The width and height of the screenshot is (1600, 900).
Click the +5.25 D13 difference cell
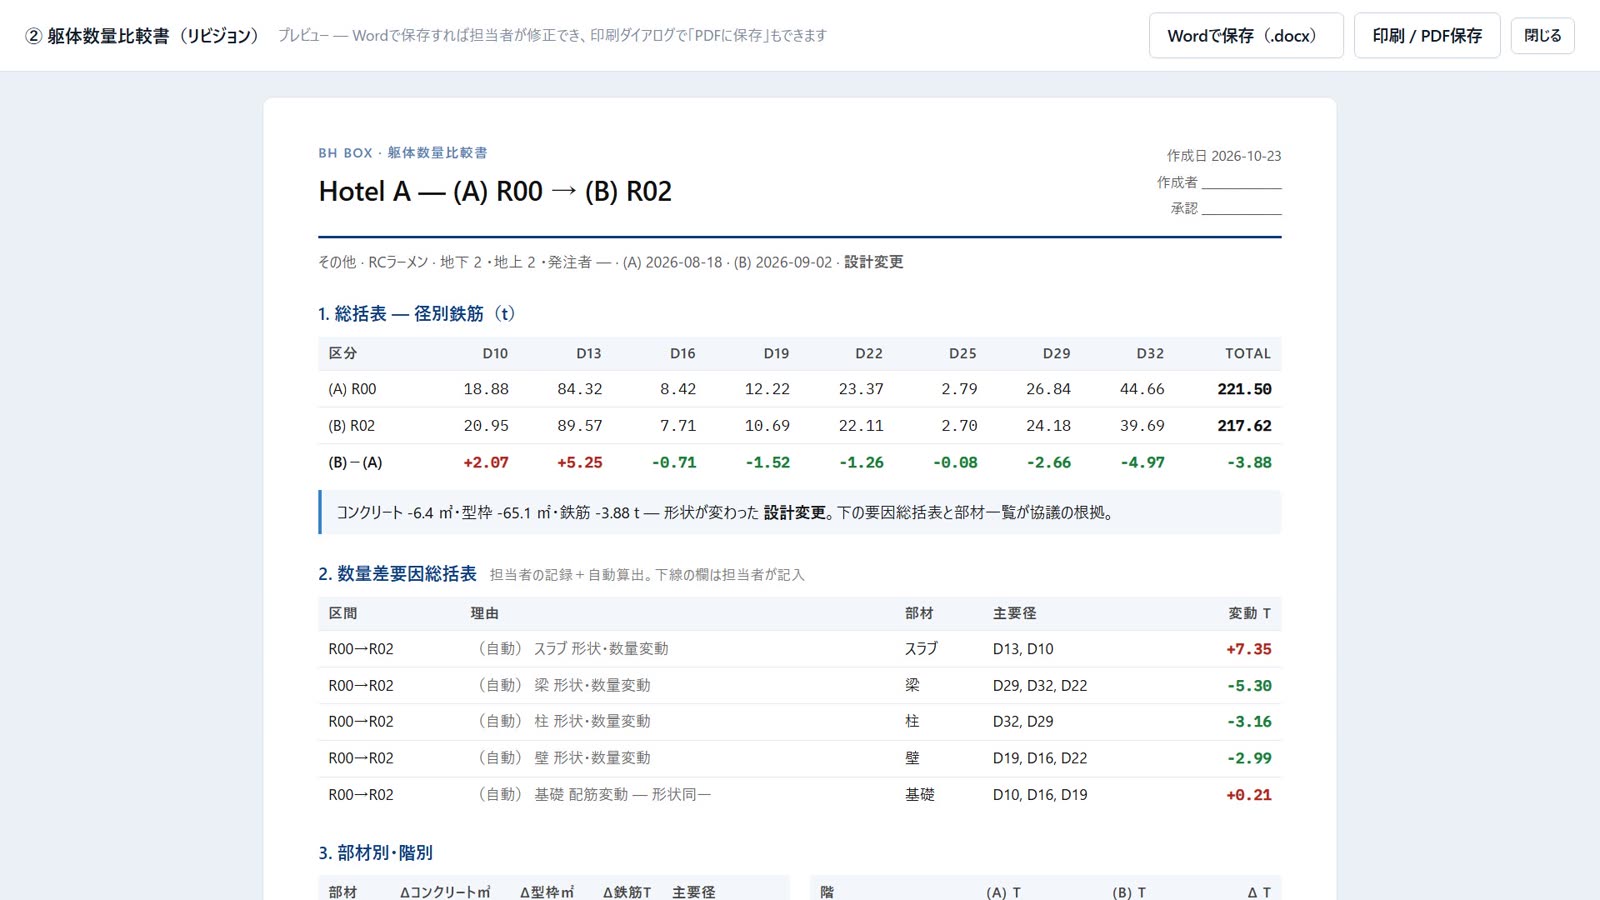[x=580, y=463]
